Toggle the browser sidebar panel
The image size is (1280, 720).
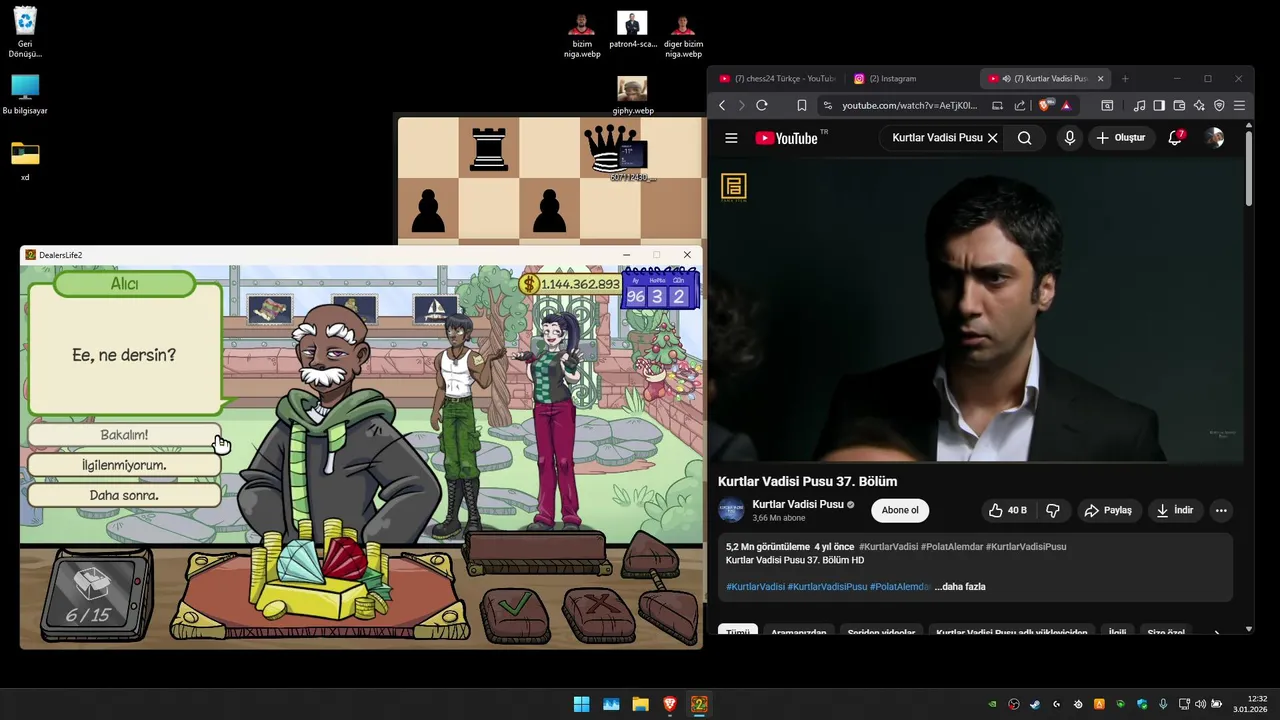click(1159, 105)
